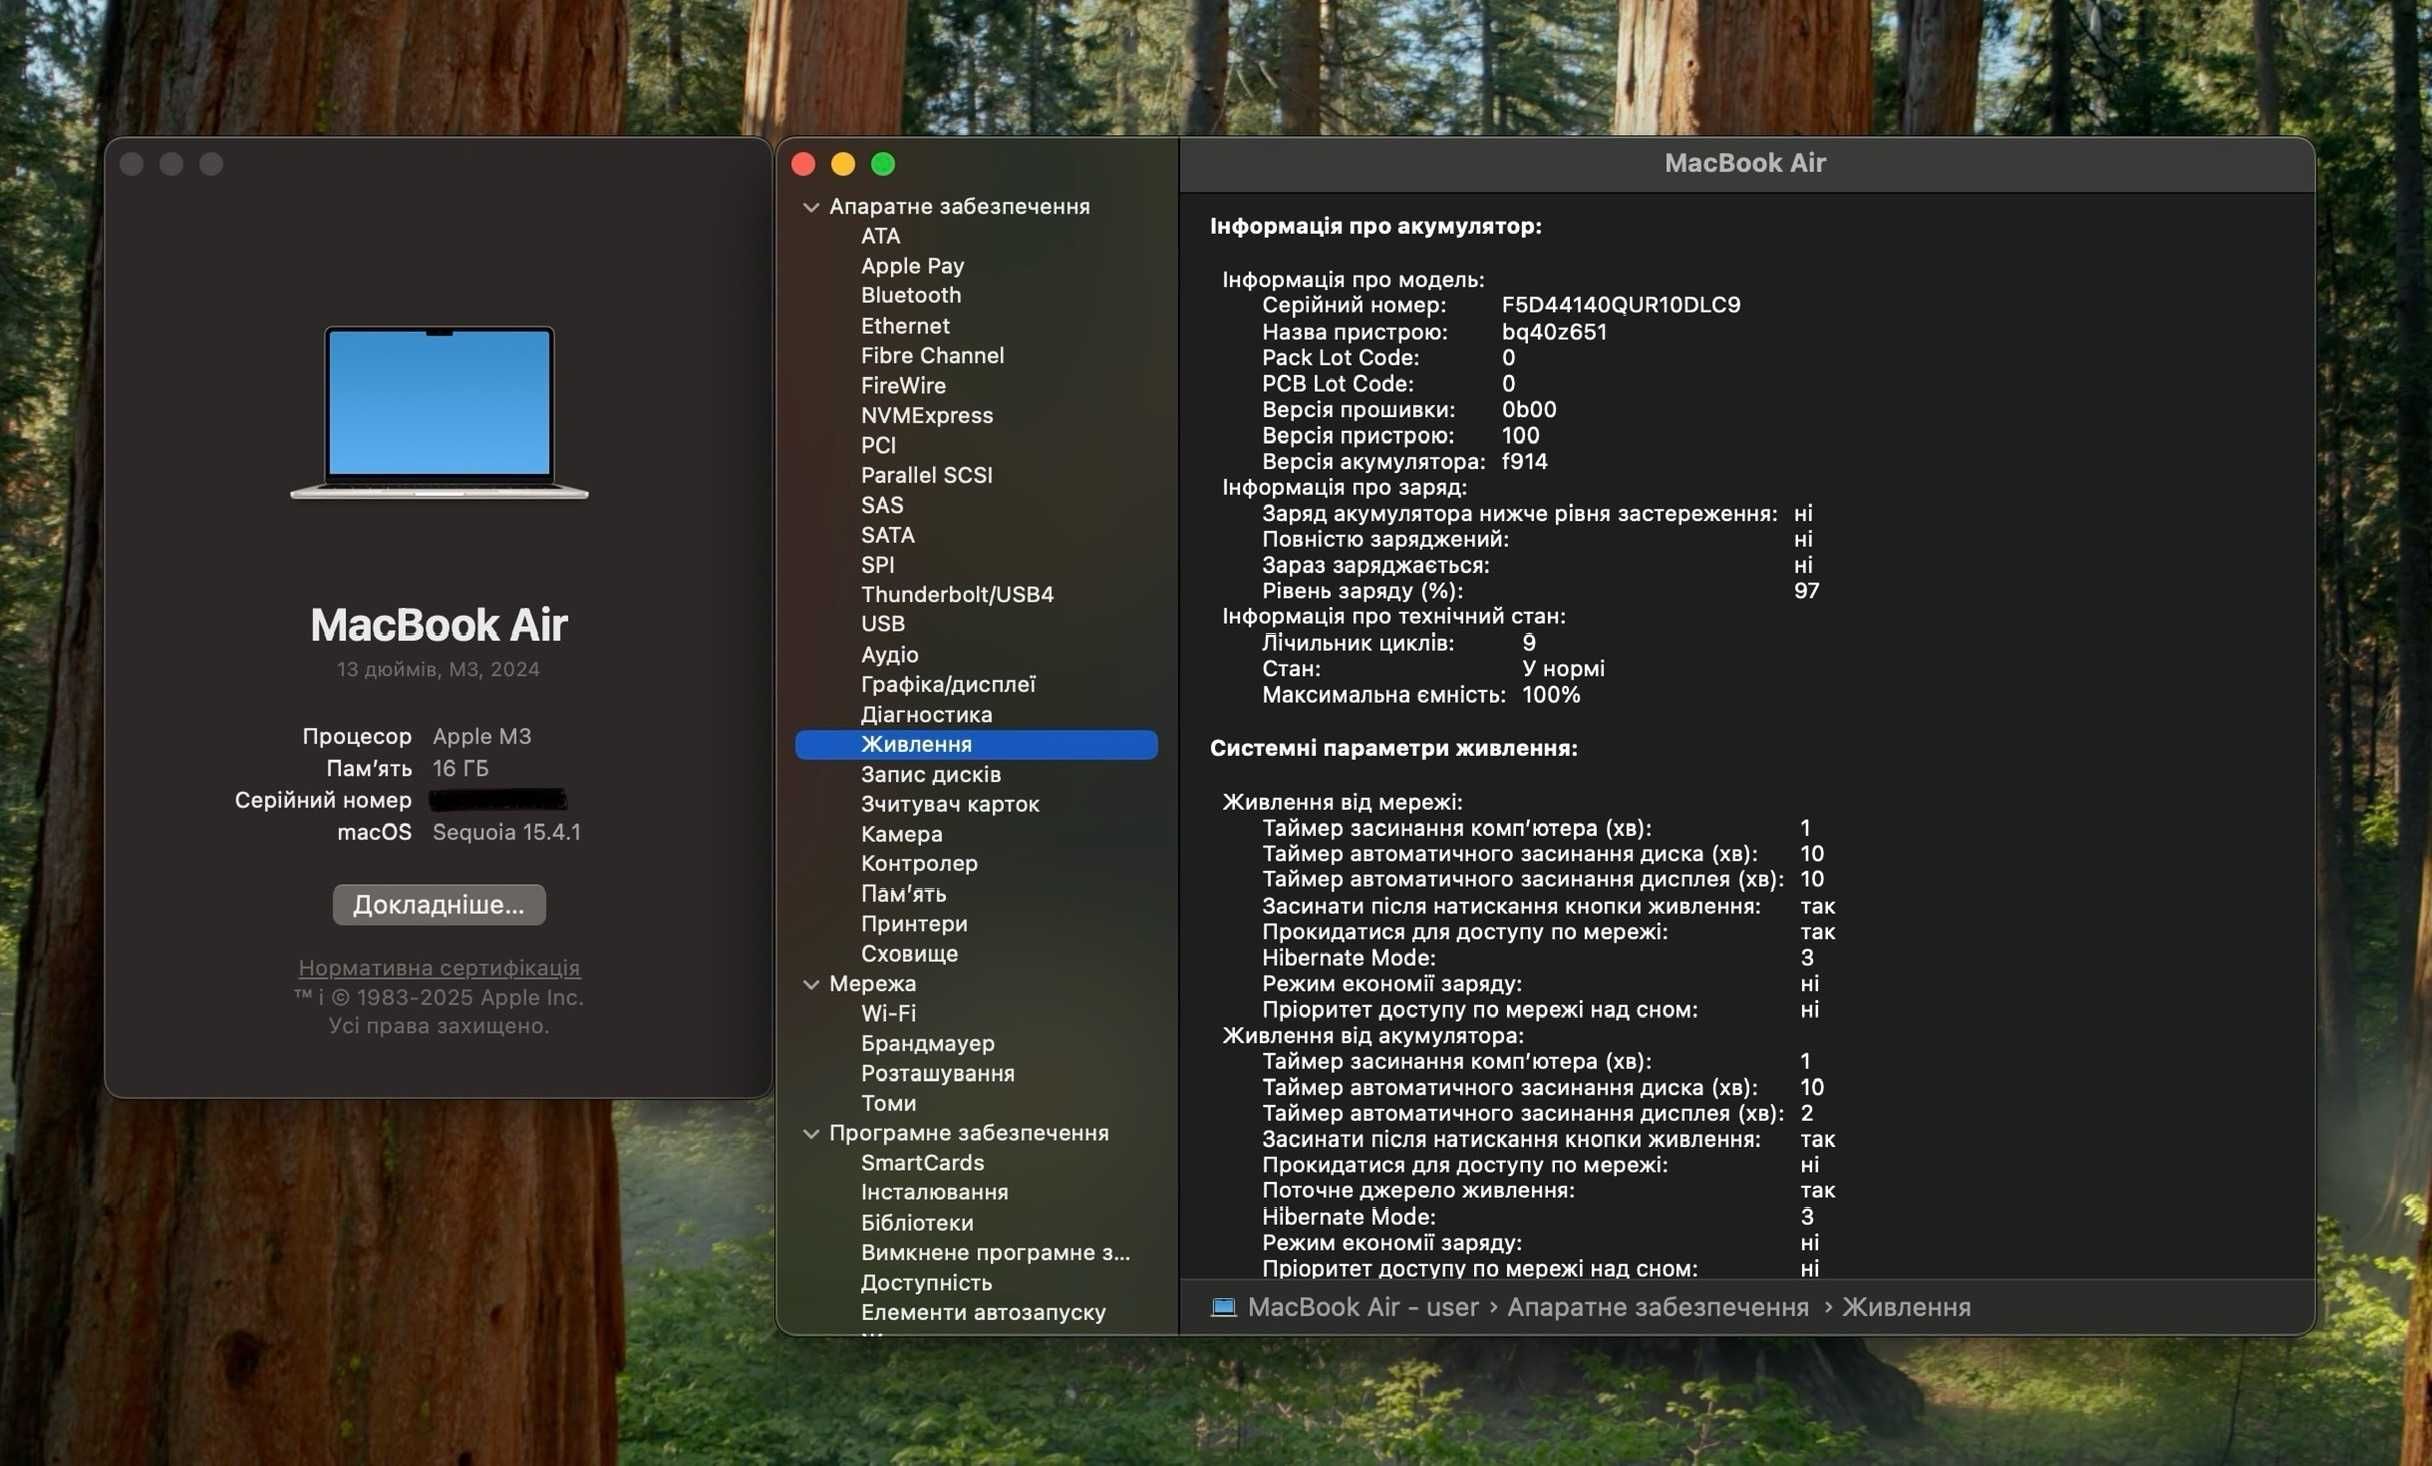
Task: Select Wi-Fi under Мережа
Action: point(888,1013)
